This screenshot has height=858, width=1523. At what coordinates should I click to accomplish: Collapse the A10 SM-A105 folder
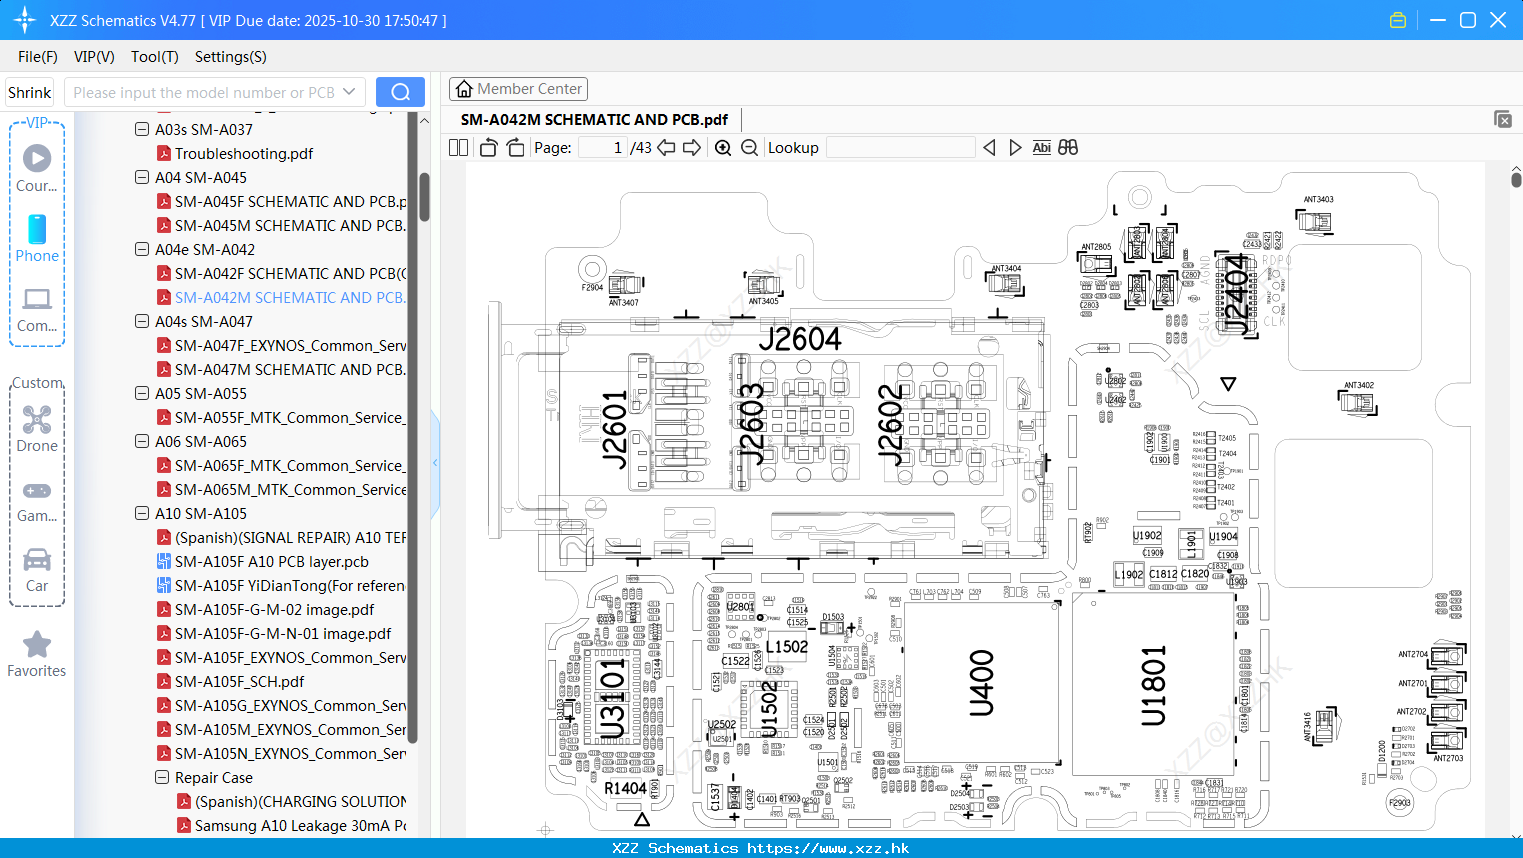pyautogui.click(x=142, y=513)
